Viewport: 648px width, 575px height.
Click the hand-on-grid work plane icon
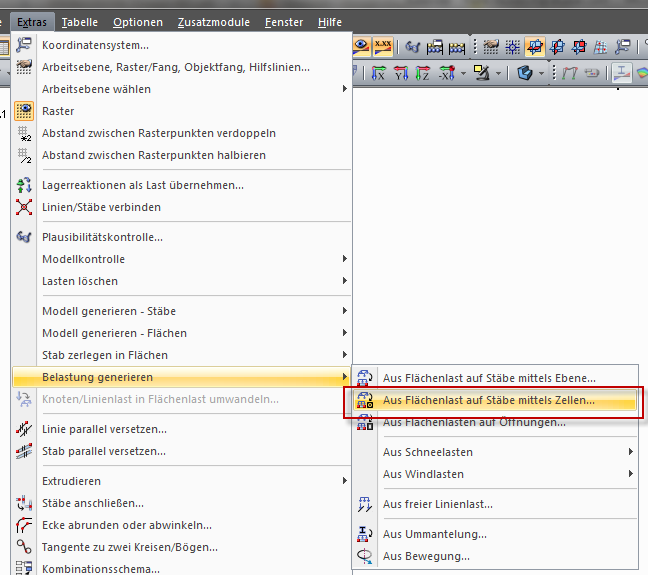pos(491,47)
